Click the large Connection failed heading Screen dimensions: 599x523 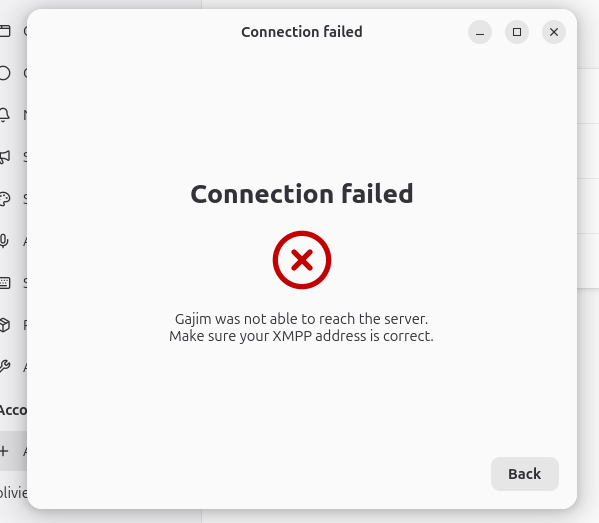coord(302,194)
